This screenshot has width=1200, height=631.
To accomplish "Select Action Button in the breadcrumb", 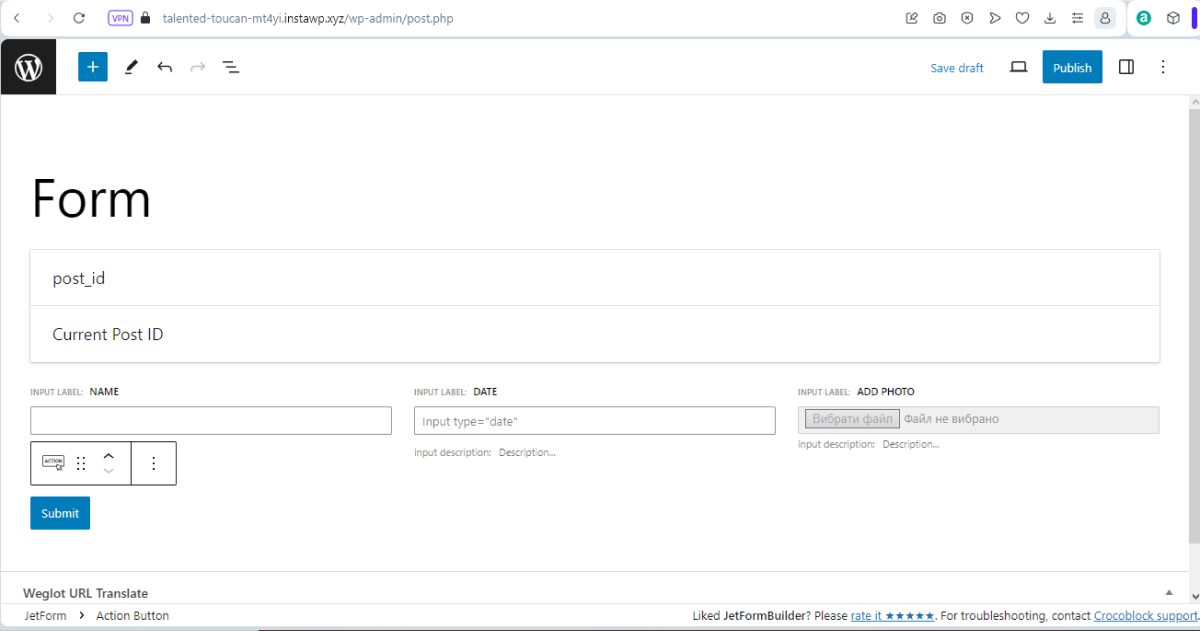I will point(132,615).
